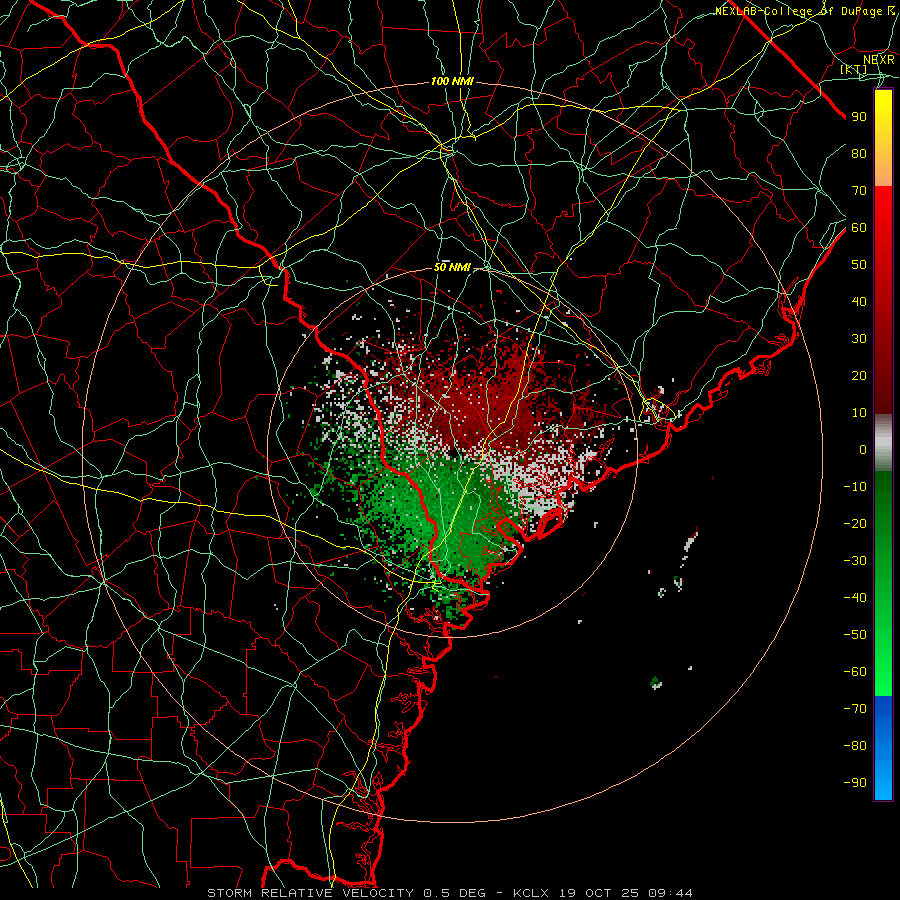Screen dimensions: 900x900
Task: Click the blue segment of the color bar
Action: [x=883, y=748]
